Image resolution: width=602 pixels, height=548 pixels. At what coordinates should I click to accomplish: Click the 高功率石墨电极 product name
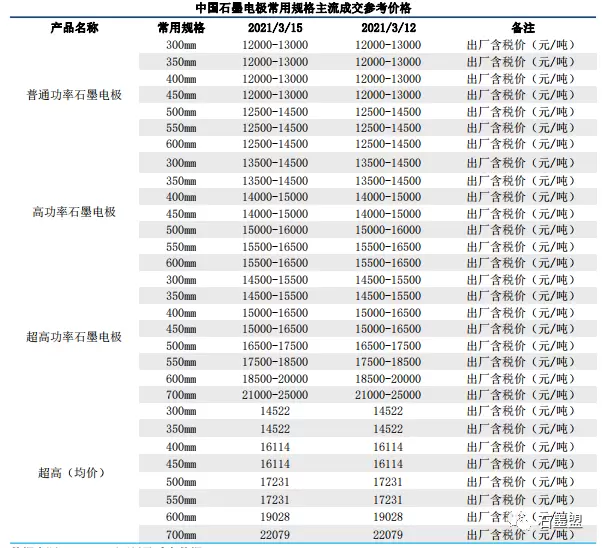[74, 212]
